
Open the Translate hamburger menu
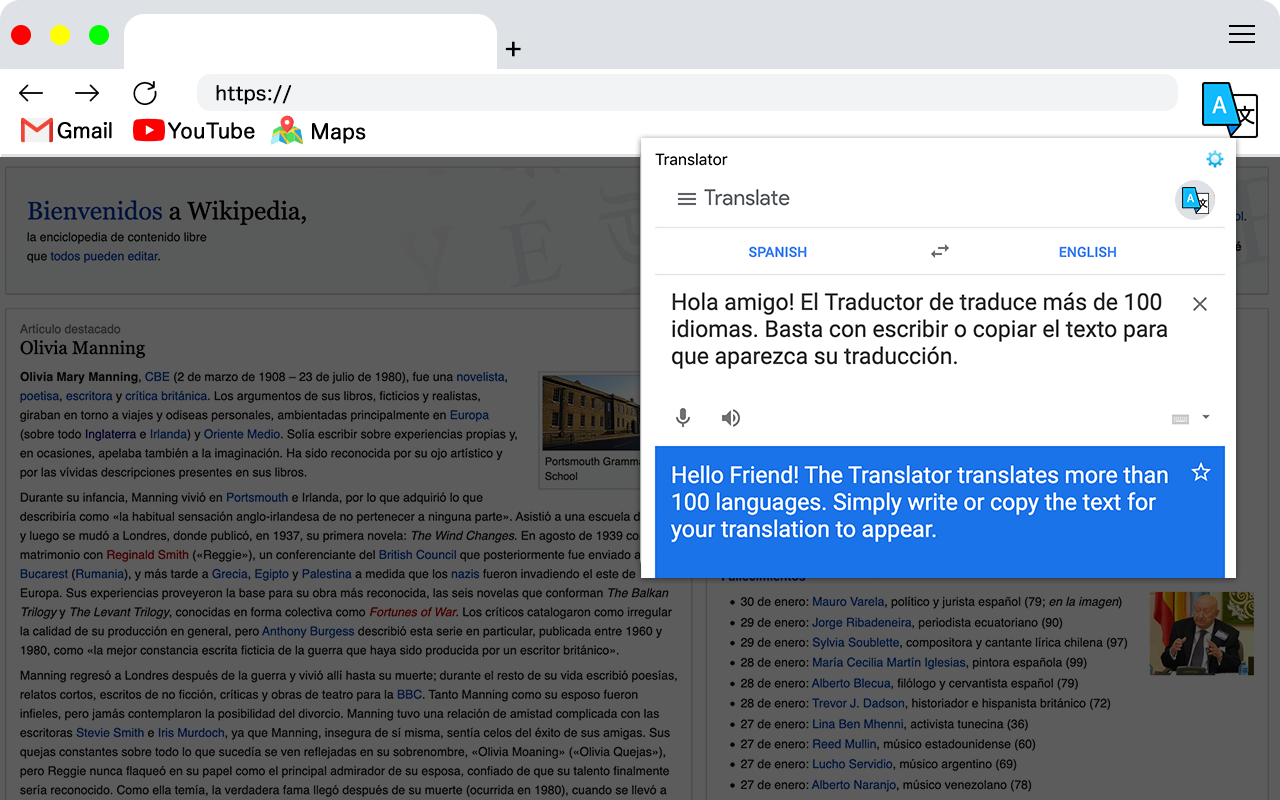click(686, 199)
